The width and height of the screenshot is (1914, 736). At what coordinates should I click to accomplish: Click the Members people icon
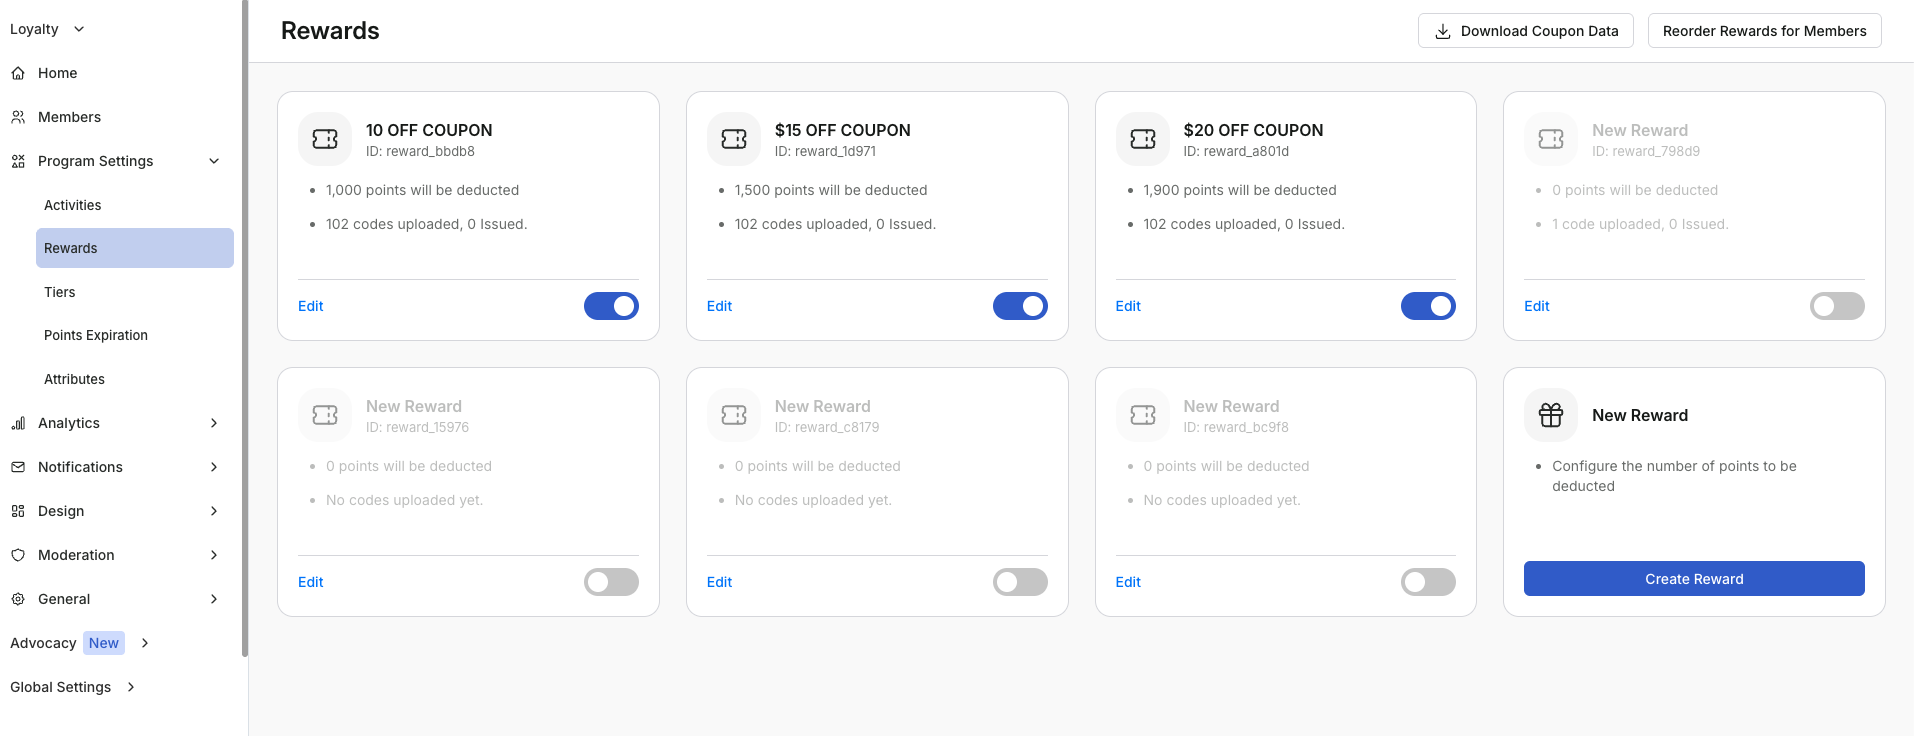[18, 117]
